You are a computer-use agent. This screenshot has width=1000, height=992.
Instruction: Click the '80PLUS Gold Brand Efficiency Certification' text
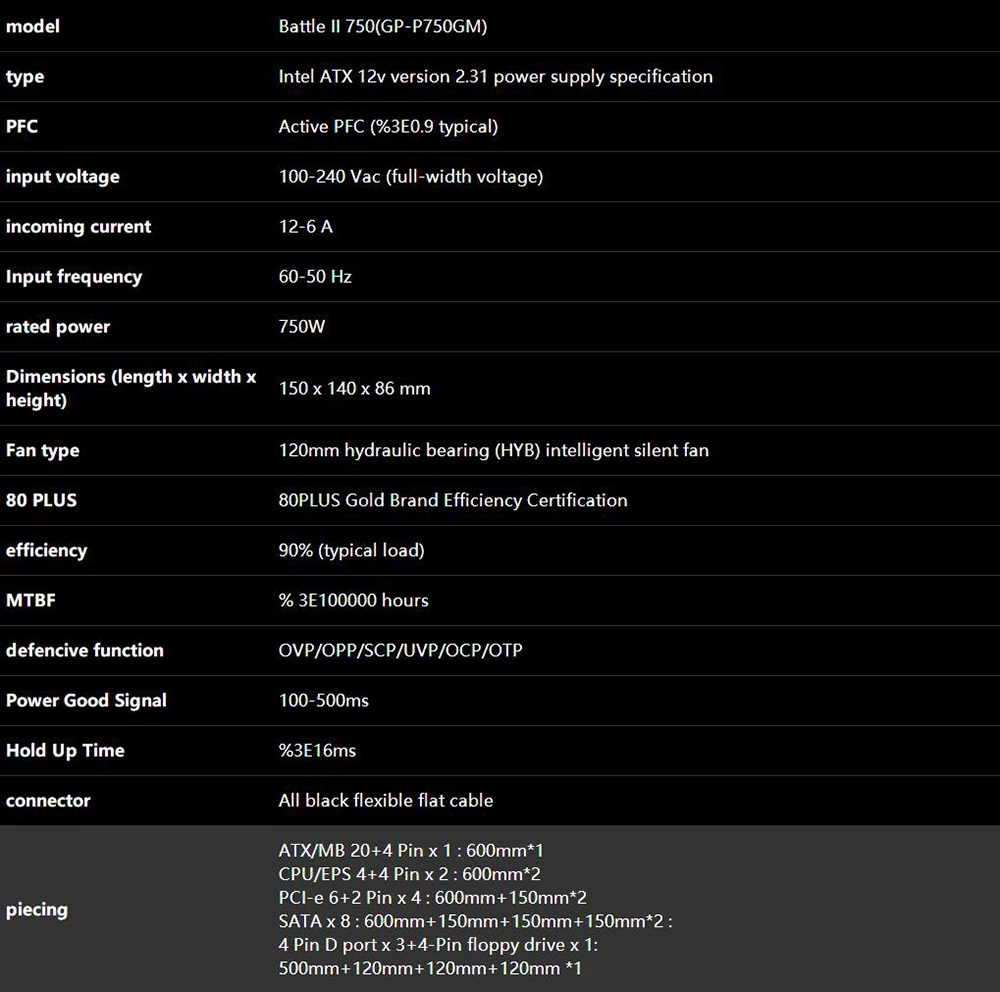pyautogui.click(x=453, y=500)
